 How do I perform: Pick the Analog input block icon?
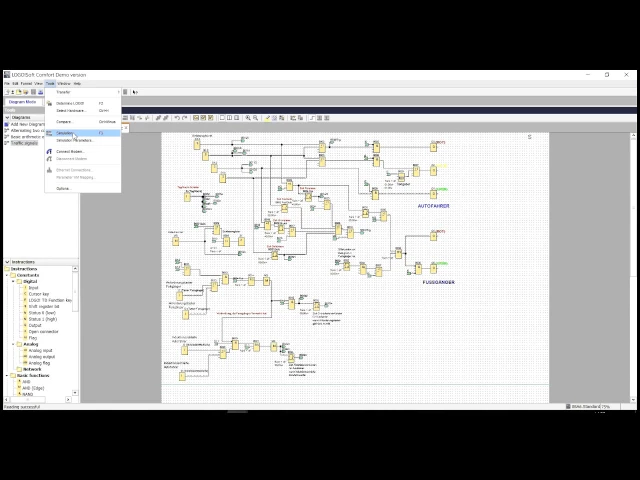coord(23,350)
